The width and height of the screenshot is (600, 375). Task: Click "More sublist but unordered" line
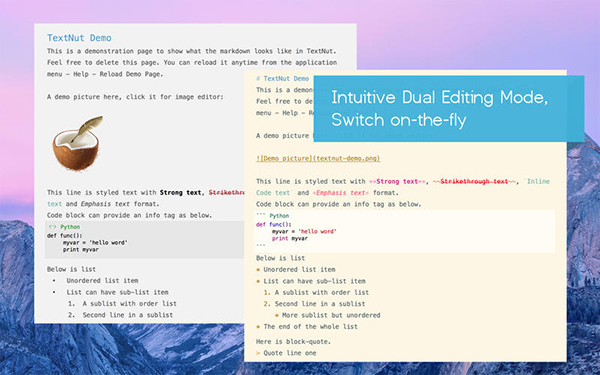point(328,316)
